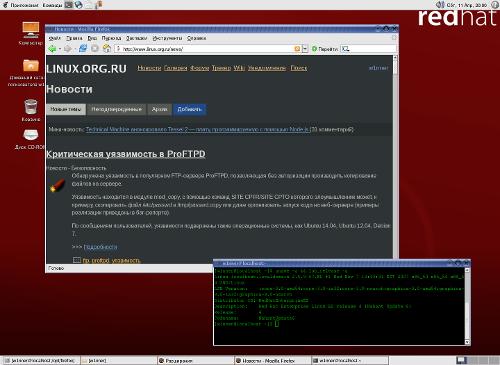
Task: Go to Firefox home page icon
Action: pos(107,49)
